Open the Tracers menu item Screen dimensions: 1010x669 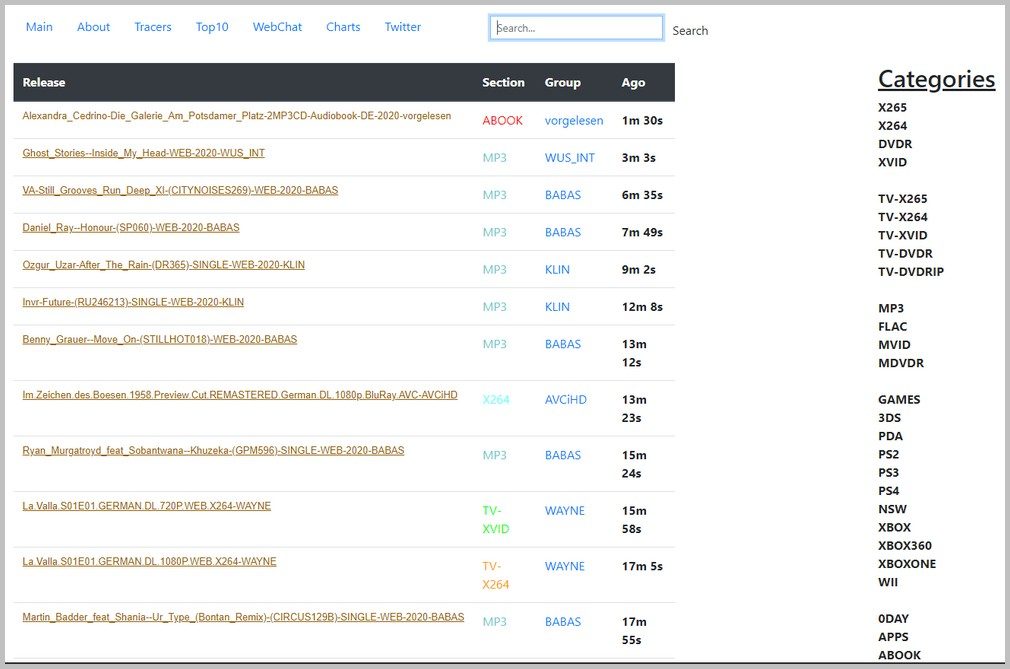[x=153, y=27]
